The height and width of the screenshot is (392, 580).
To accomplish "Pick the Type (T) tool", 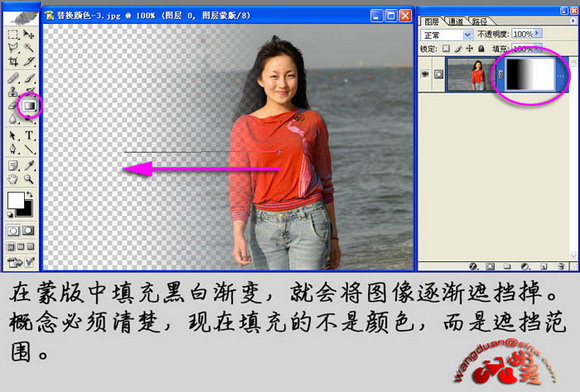I will point(29,135).
